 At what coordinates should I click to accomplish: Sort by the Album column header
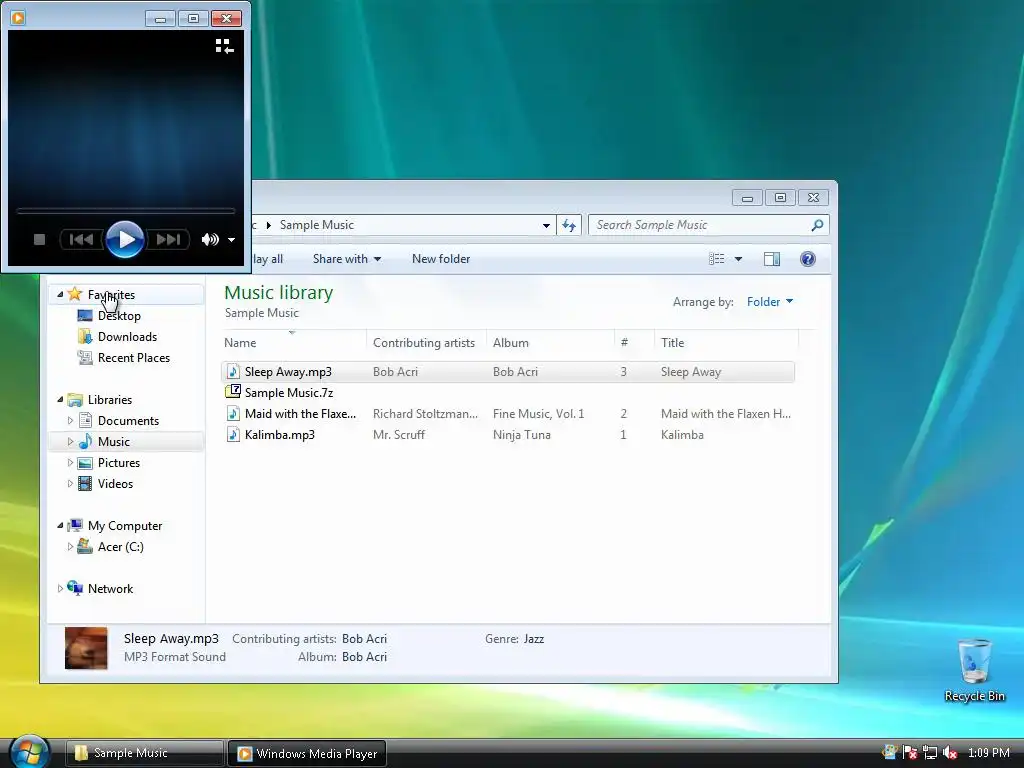[550, 343]
